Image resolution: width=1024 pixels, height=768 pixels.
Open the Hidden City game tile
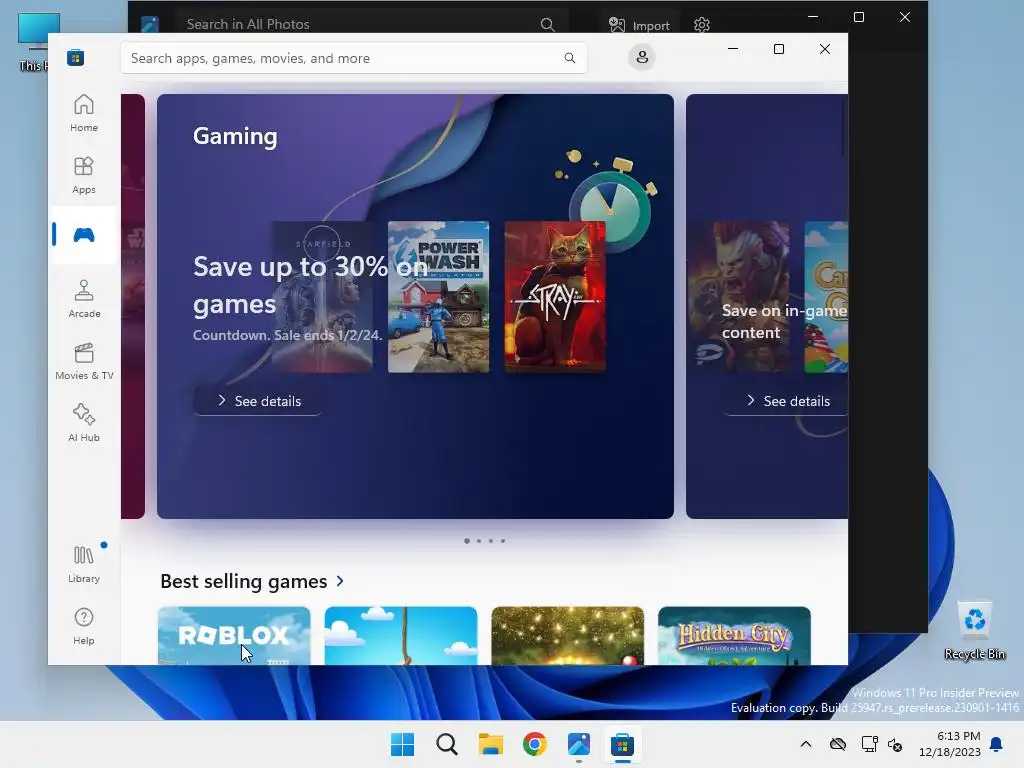734,636
